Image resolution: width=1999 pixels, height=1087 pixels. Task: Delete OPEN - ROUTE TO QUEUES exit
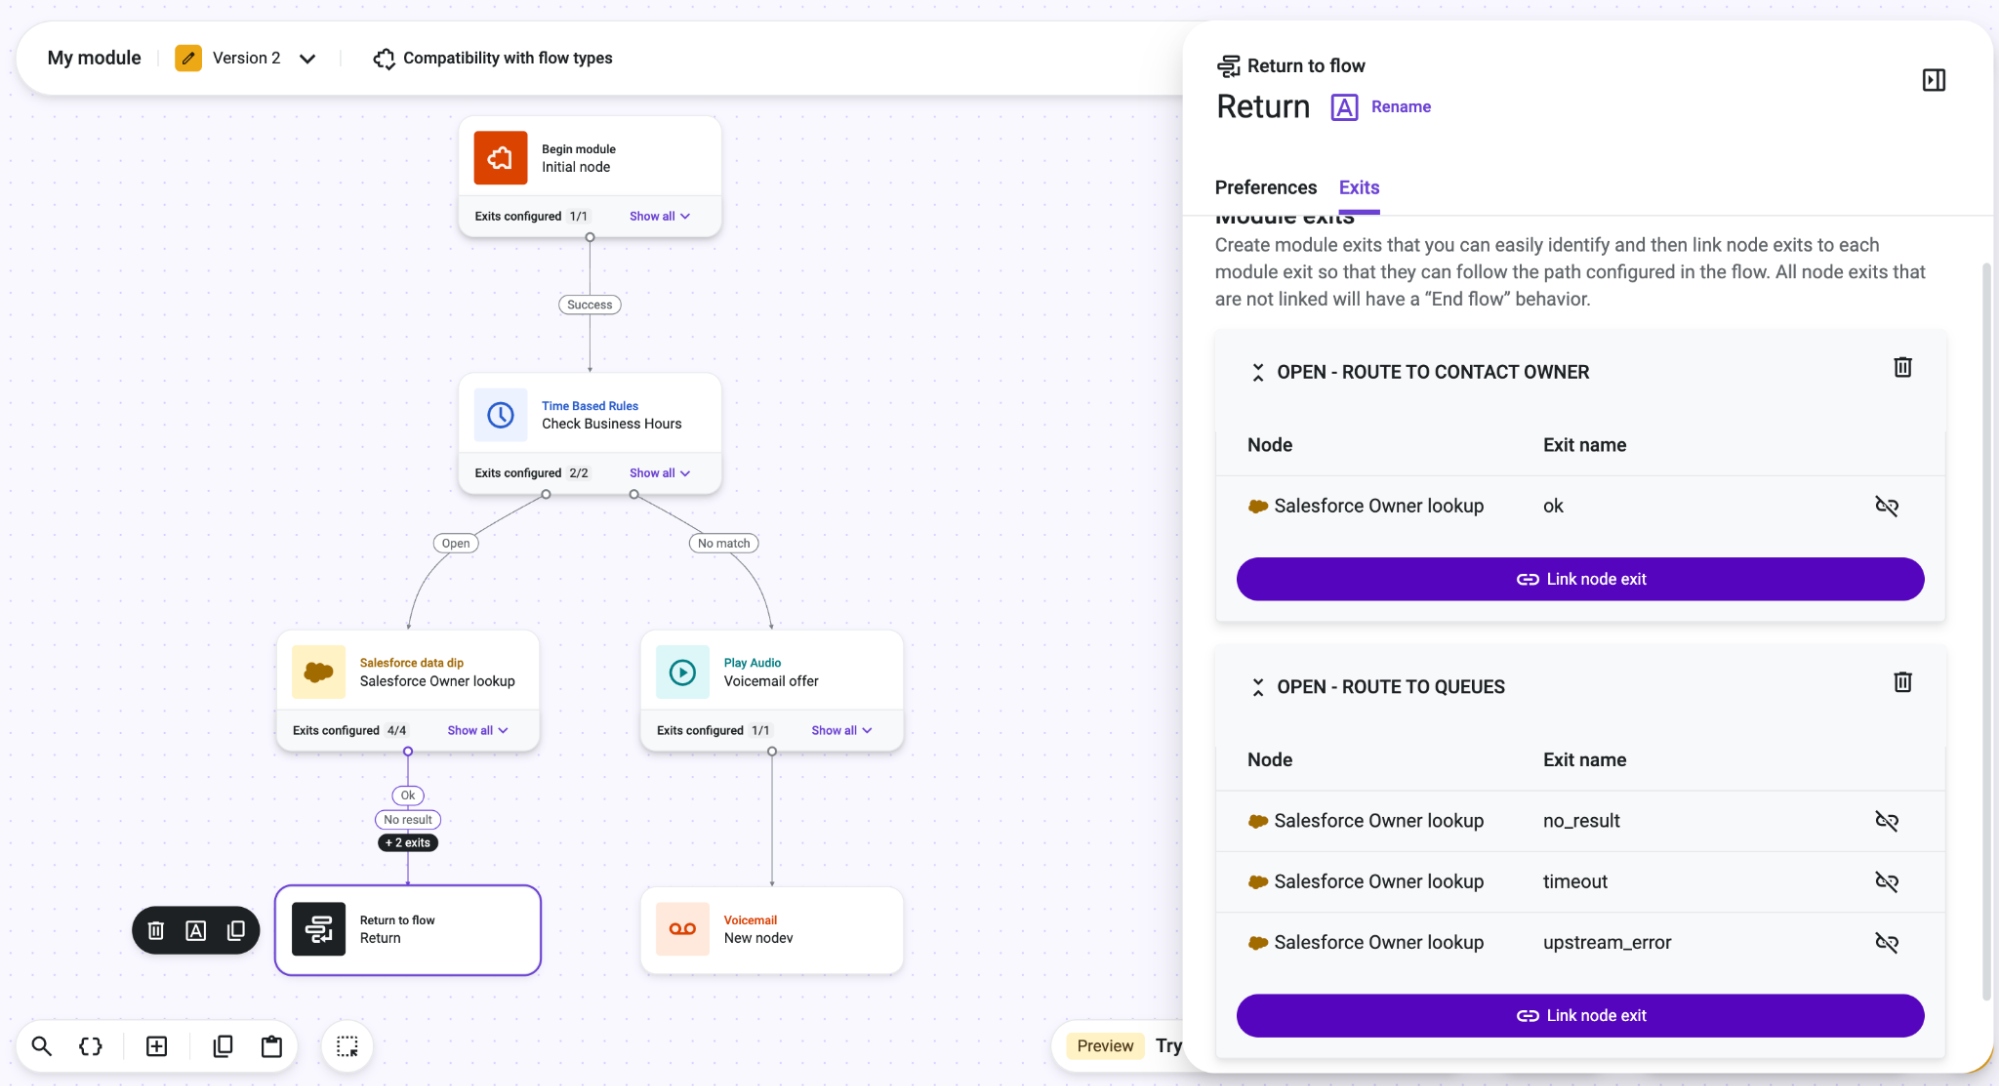[1902, 682]
